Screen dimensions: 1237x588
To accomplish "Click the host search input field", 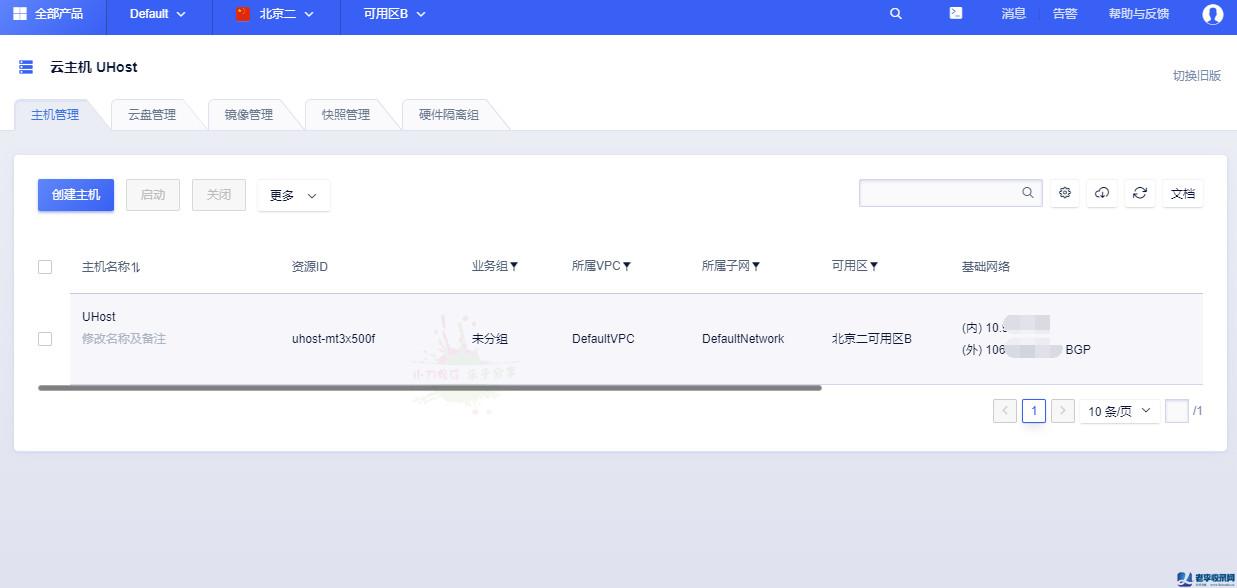I will pos(939,193).
